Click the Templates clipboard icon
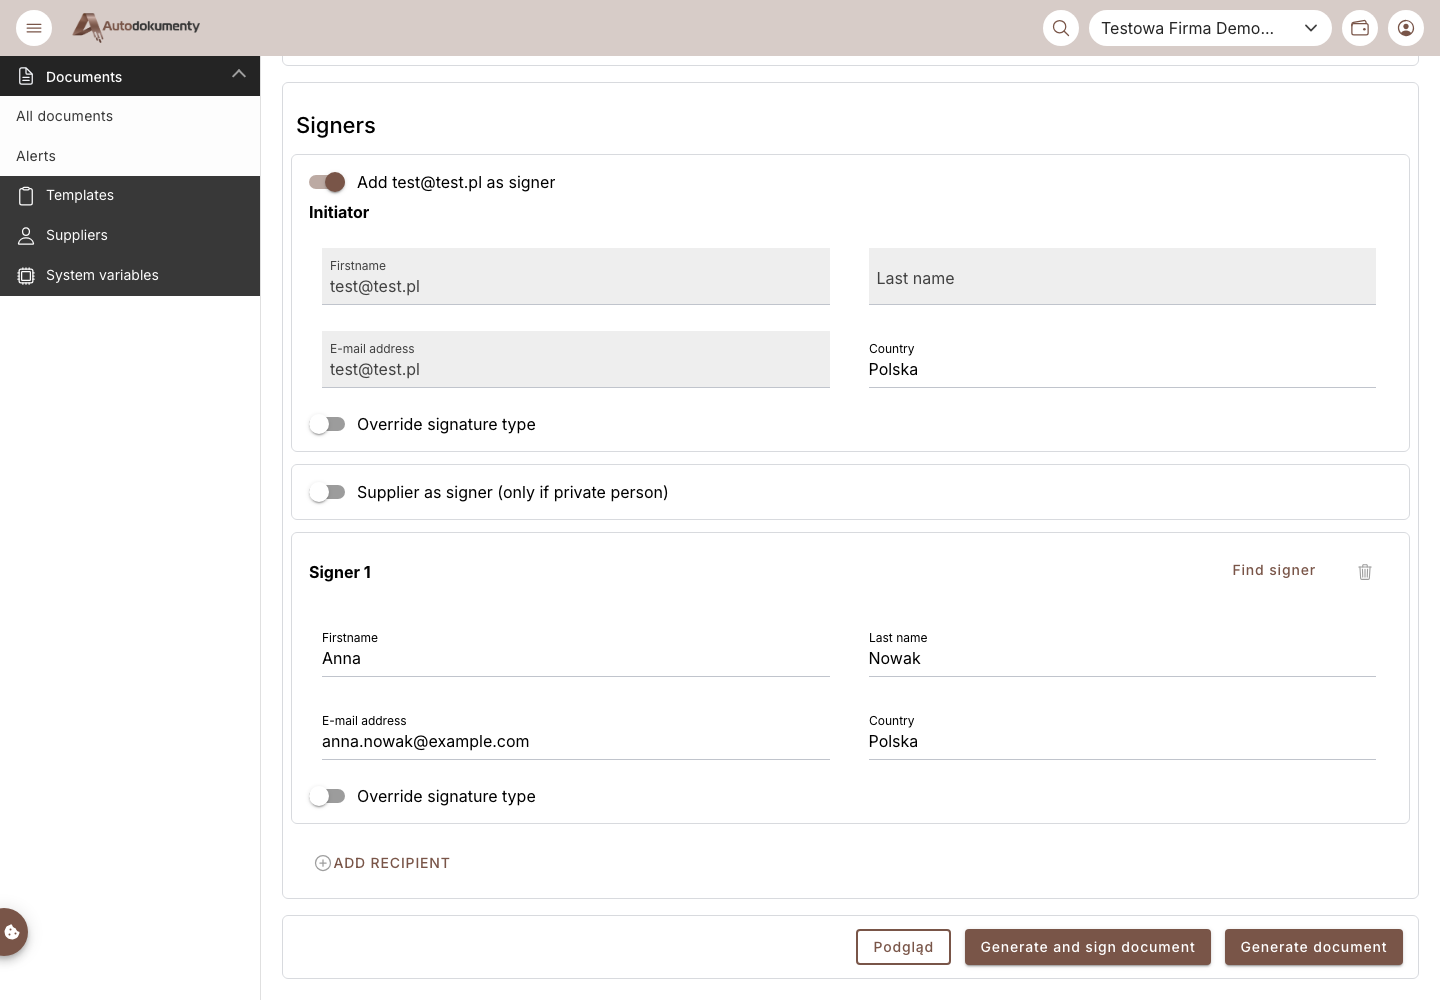This screenshot has height=1000, width=1440. 26,195
